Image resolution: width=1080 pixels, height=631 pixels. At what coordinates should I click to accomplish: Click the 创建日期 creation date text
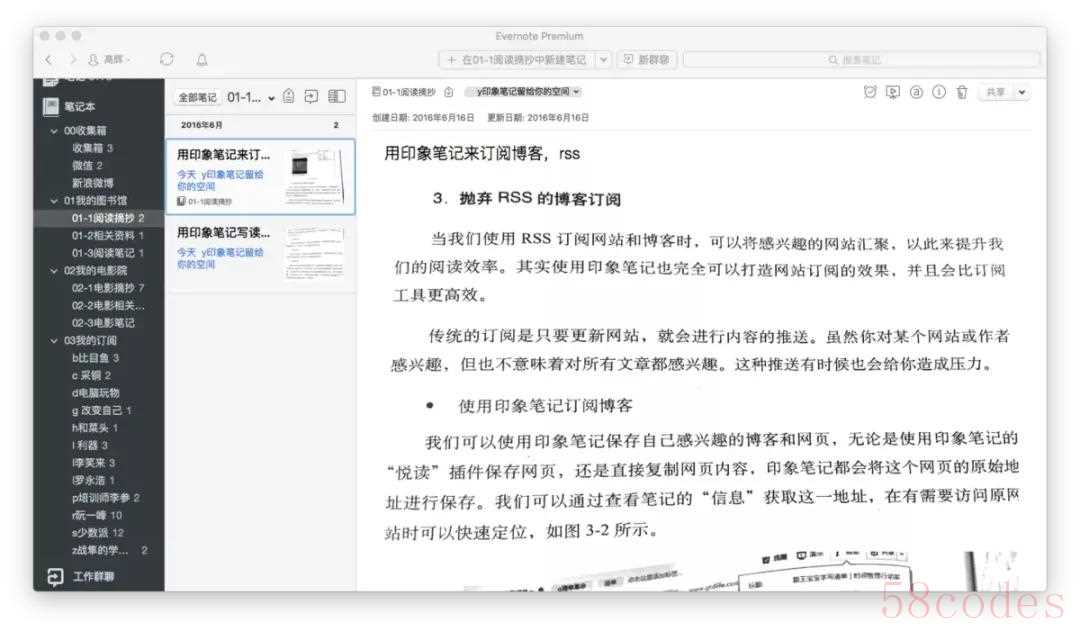(423, 118)
